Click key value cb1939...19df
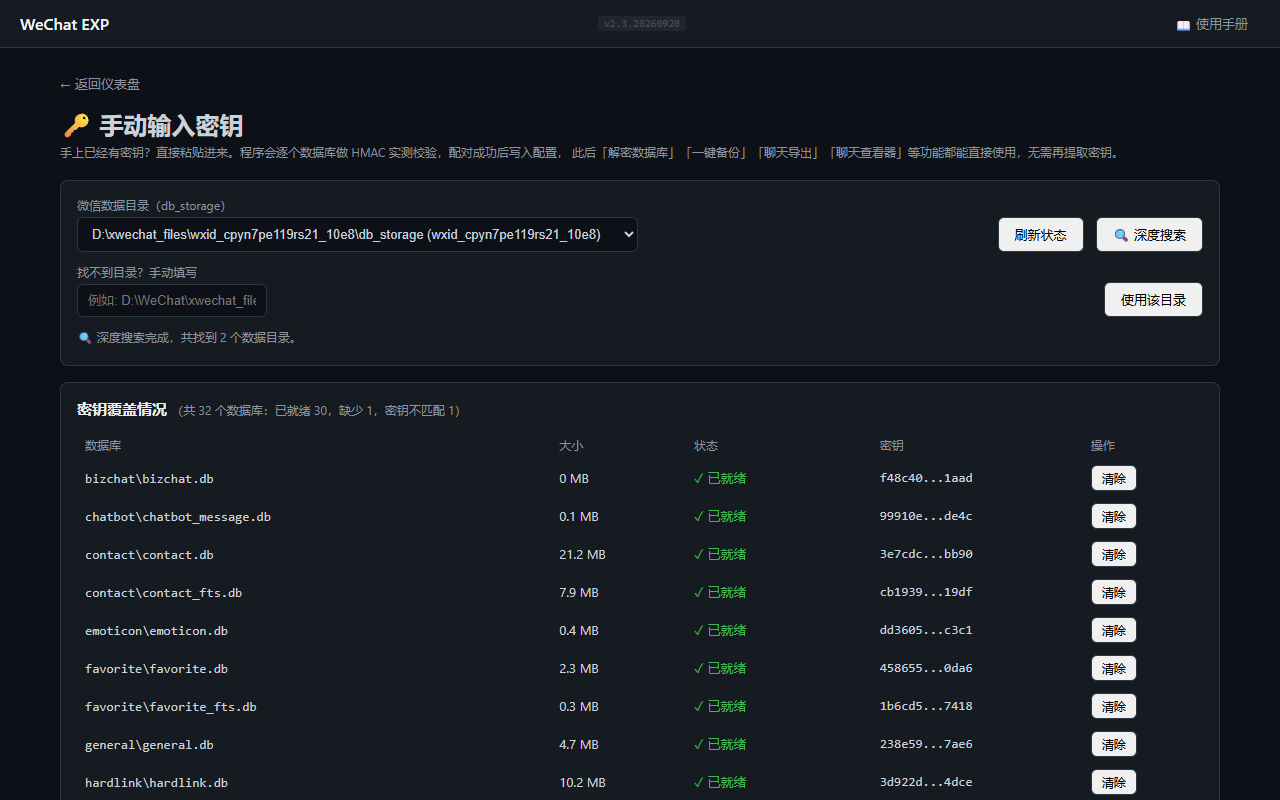This screenshot has height=800, width=1280. coord(926,593)
